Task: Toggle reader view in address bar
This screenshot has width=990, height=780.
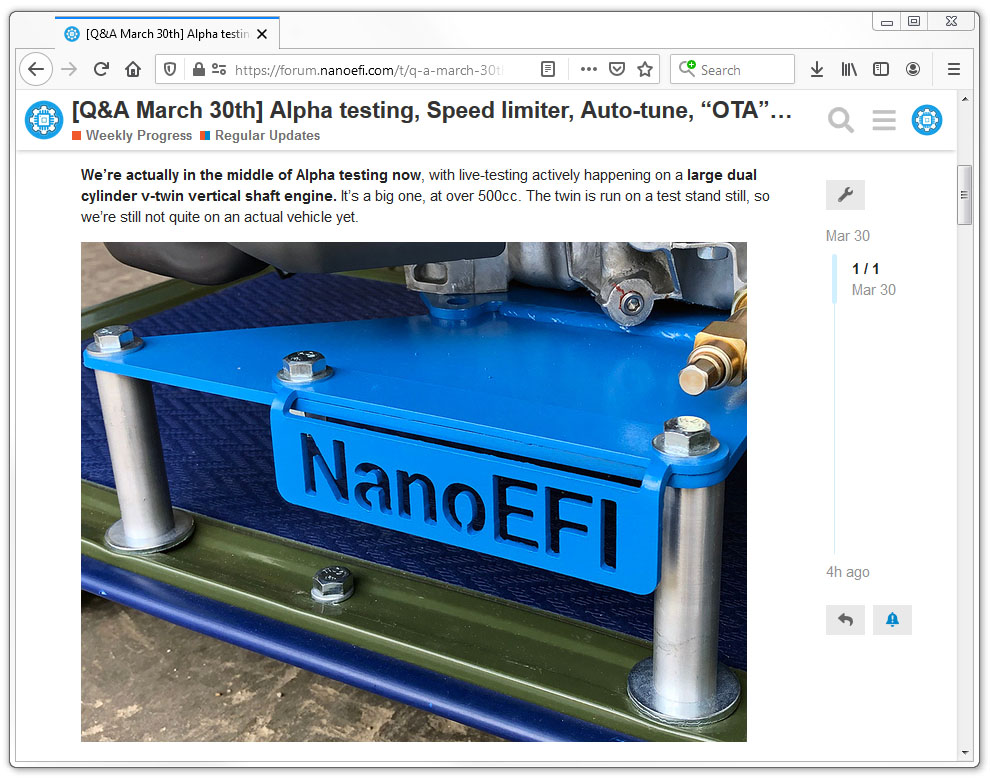Action: pyautogui.click(x=548, y=69)
